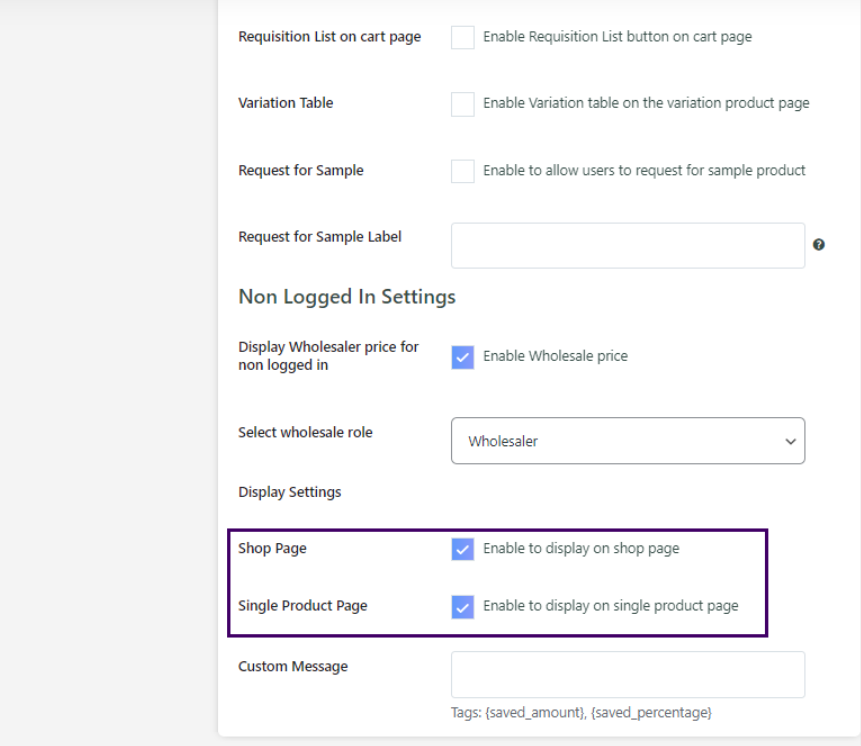Open the Select wholesale role dropdown
The image size is (861, 746).
628,441
